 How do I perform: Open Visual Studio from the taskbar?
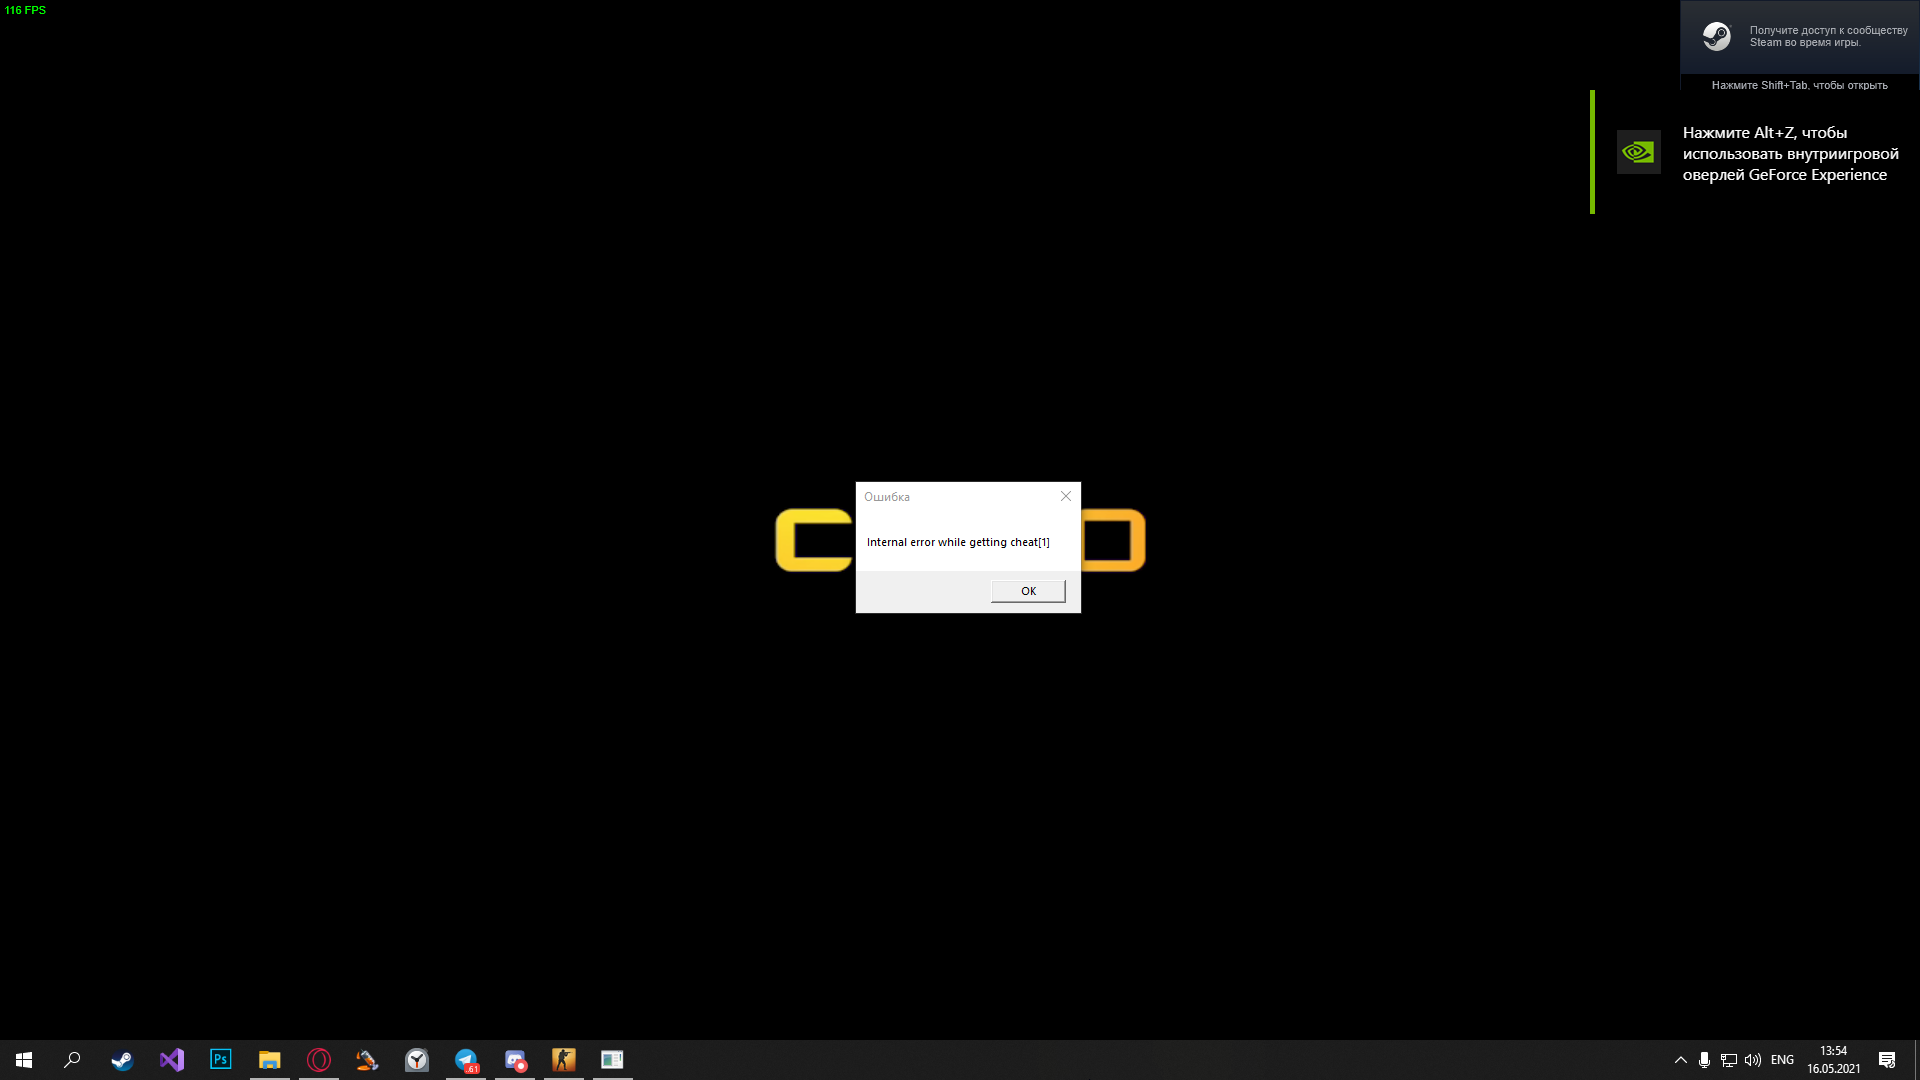[172, 1060]
